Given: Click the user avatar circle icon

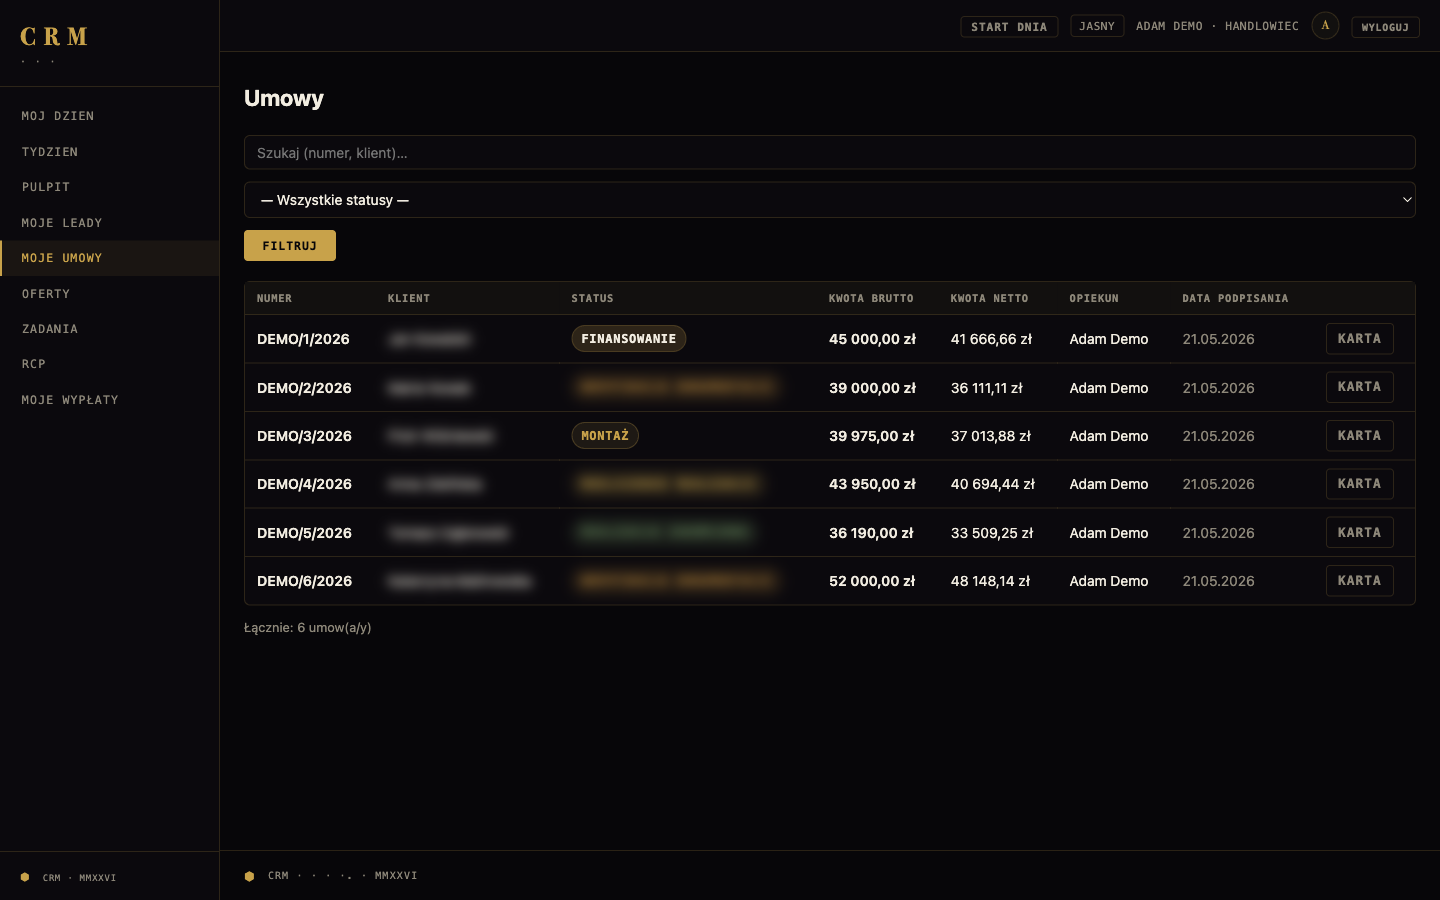Looking at the screenshot, I should point(1325,26).
